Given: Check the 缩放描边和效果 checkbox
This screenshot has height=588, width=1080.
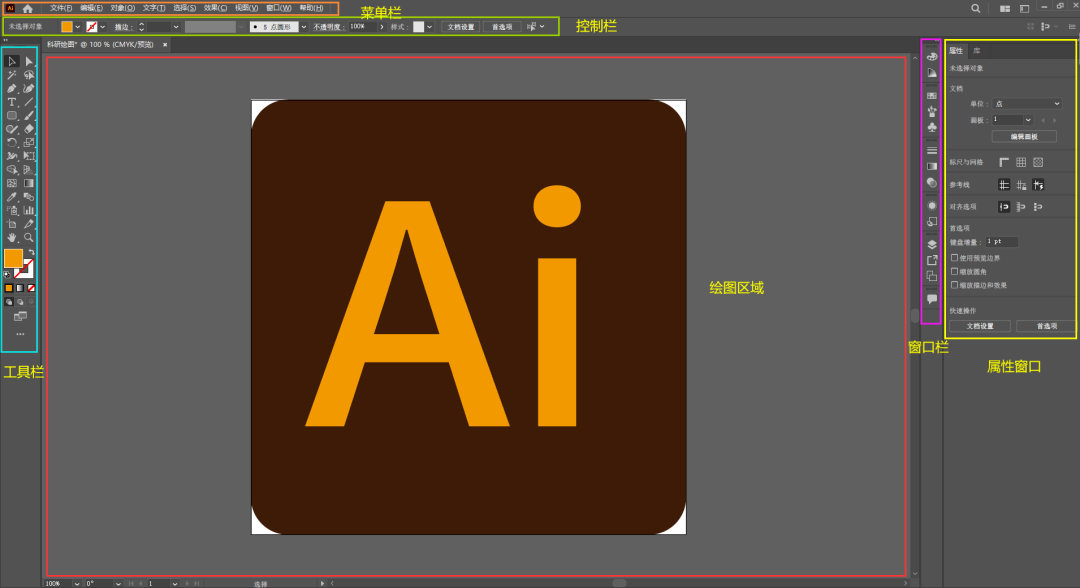Looking at the screenshot, I should click(955, 284).
